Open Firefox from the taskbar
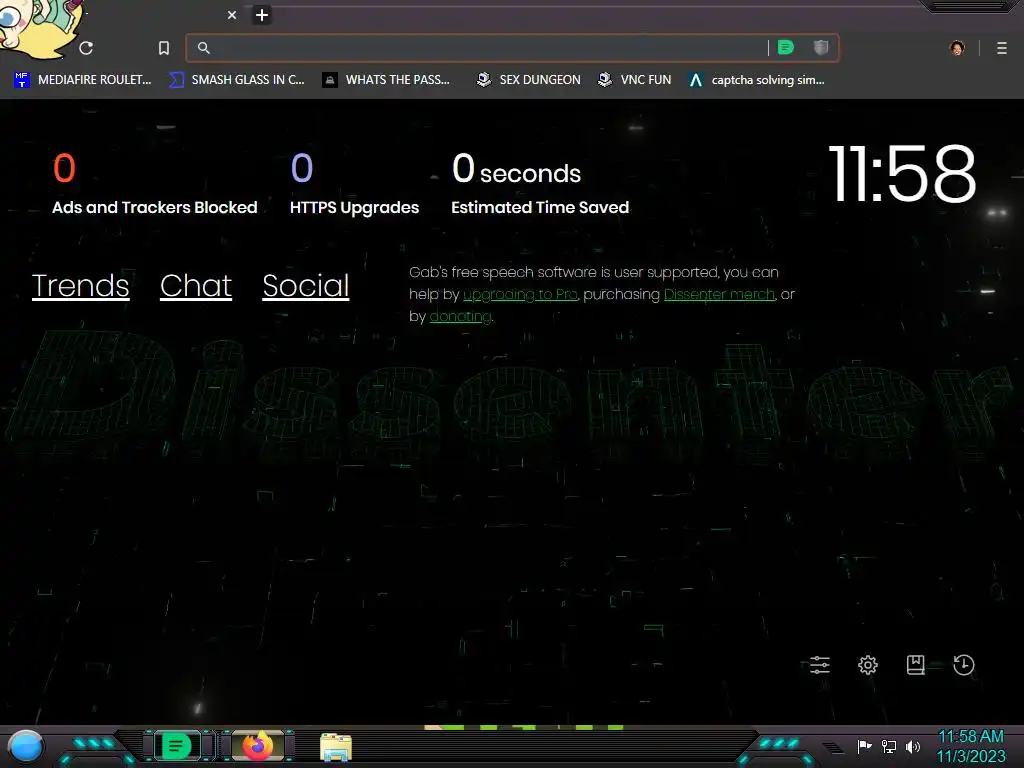 click(x=258, y=746)
